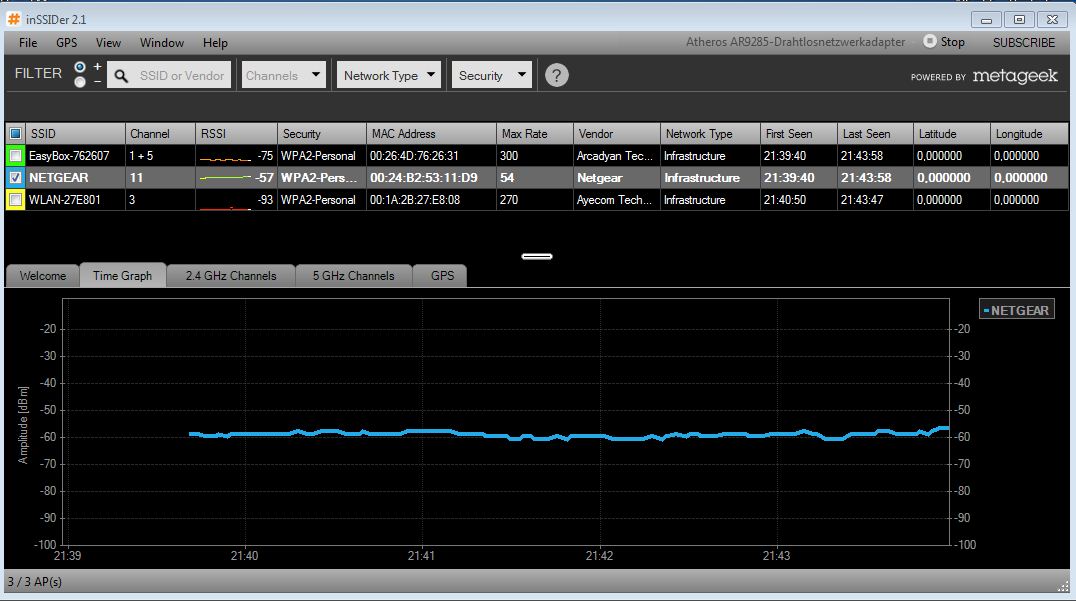Click the search magnifier icon in filter
Image resolution: width=1076 pixels, height=601 pixels.
click(121, 75)
